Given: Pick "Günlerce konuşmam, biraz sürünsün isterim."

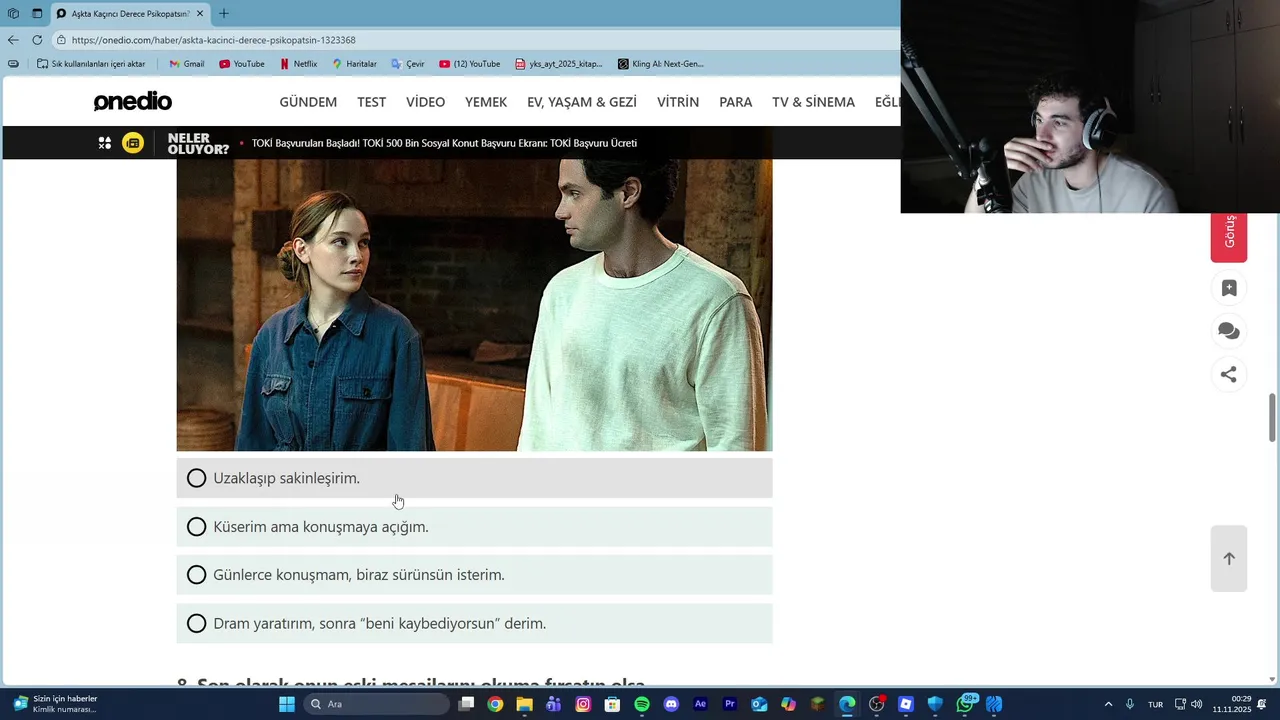Looking at the screenshot, I should [x=474, y=575].
